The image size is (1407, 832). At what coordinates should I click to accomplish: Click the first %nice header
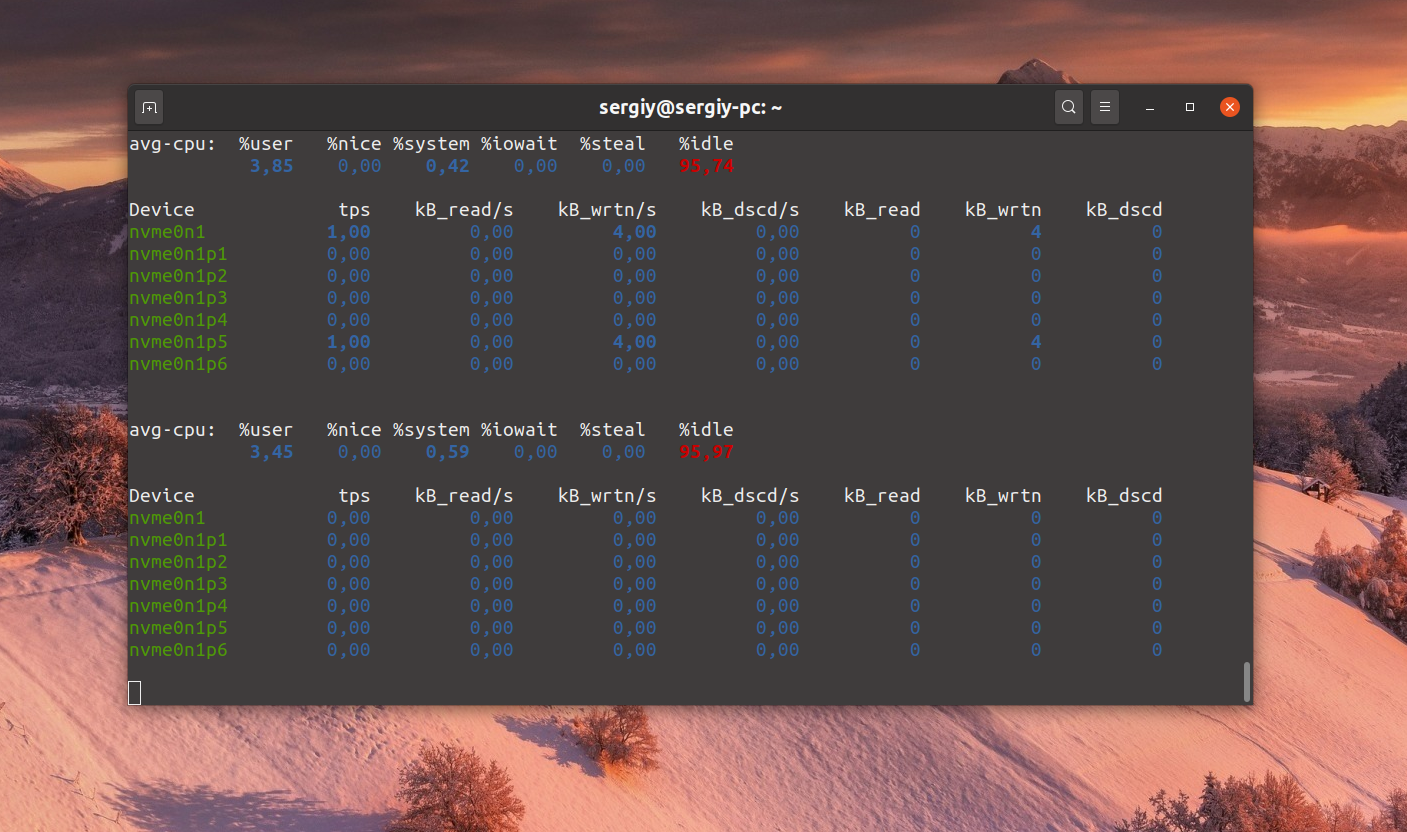(354, 144)
